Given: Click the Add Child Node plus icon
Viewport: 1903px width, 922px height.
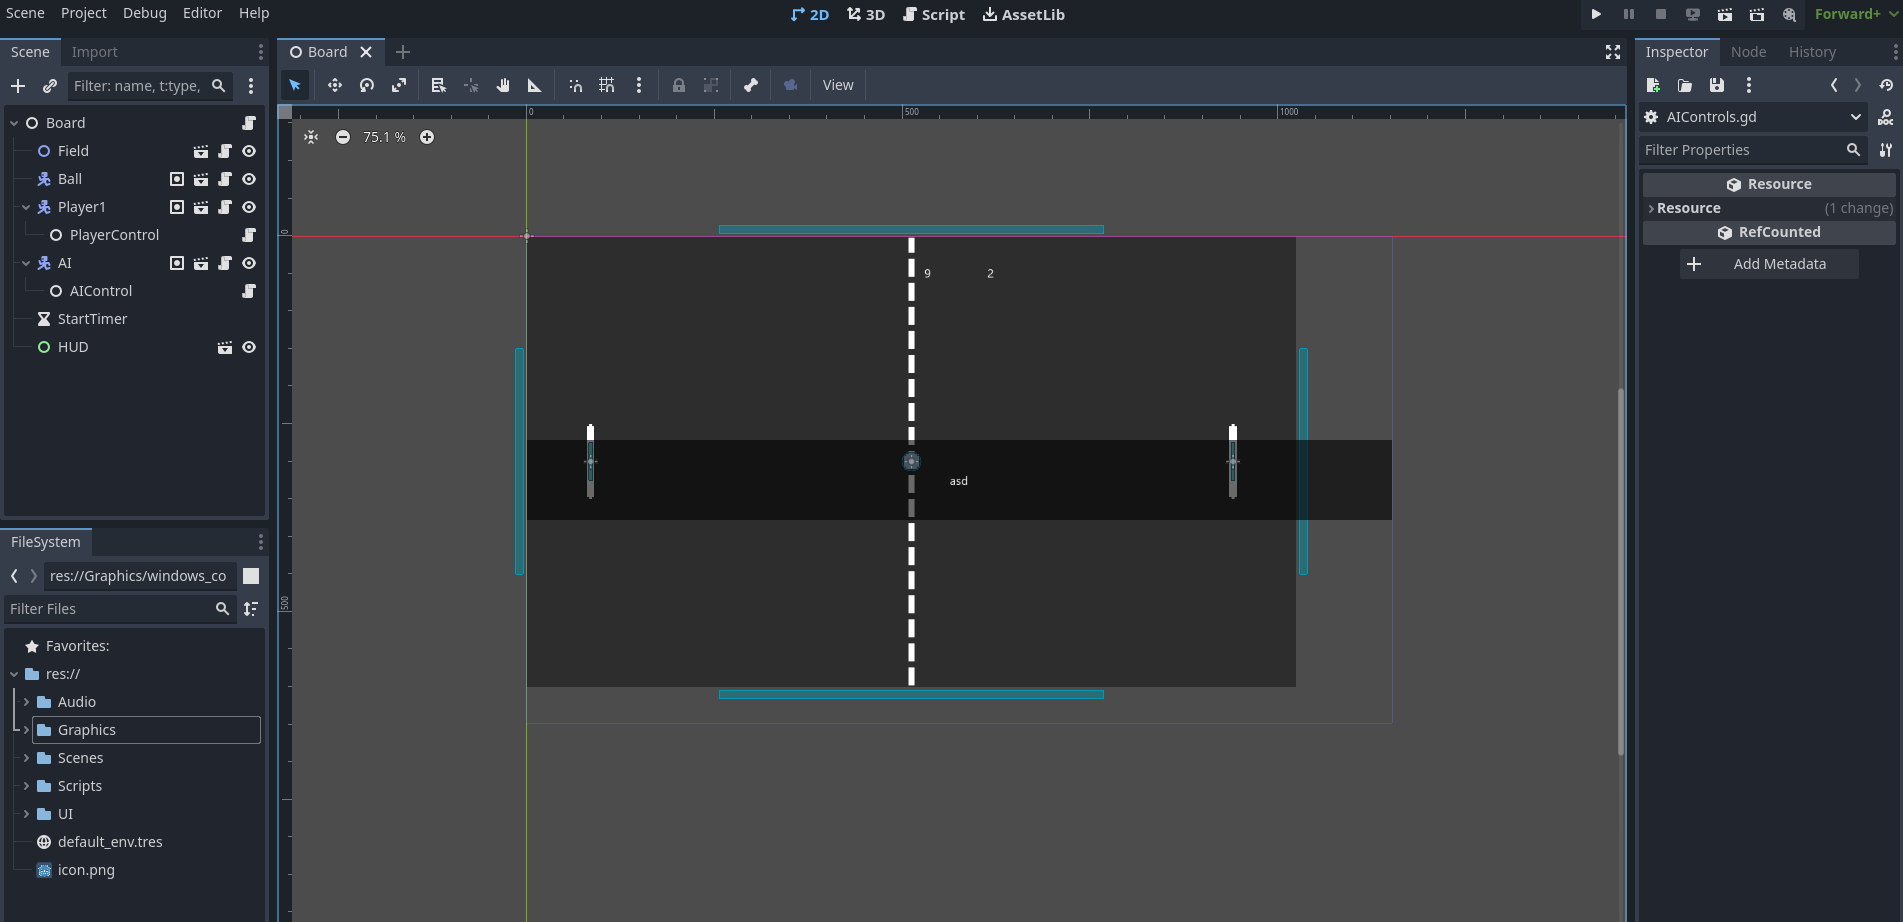Looking at the screenshot, I should [18, 86].
